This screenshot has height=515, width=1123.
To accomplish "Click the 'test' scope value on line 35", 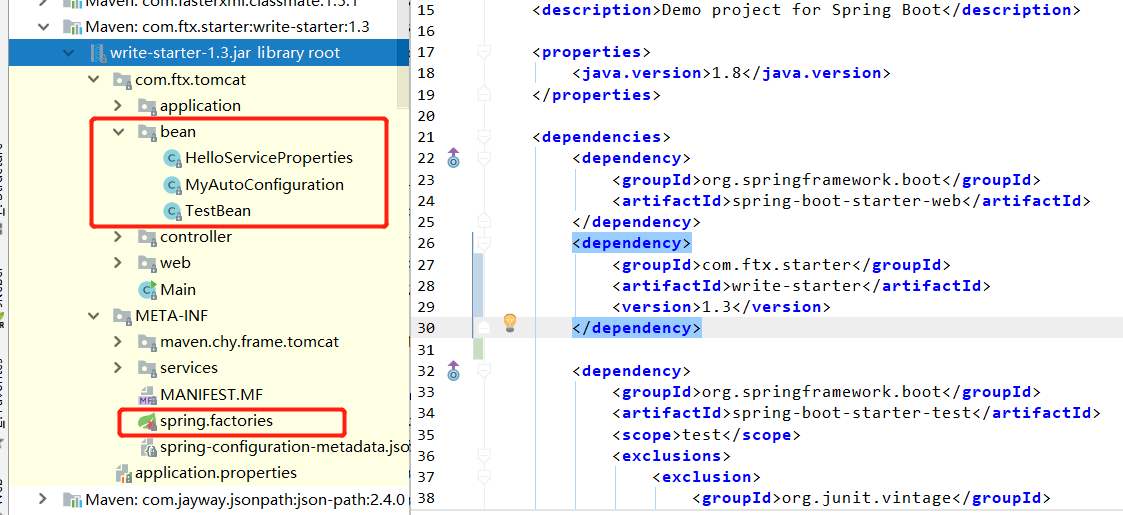I will click(700, 435).
